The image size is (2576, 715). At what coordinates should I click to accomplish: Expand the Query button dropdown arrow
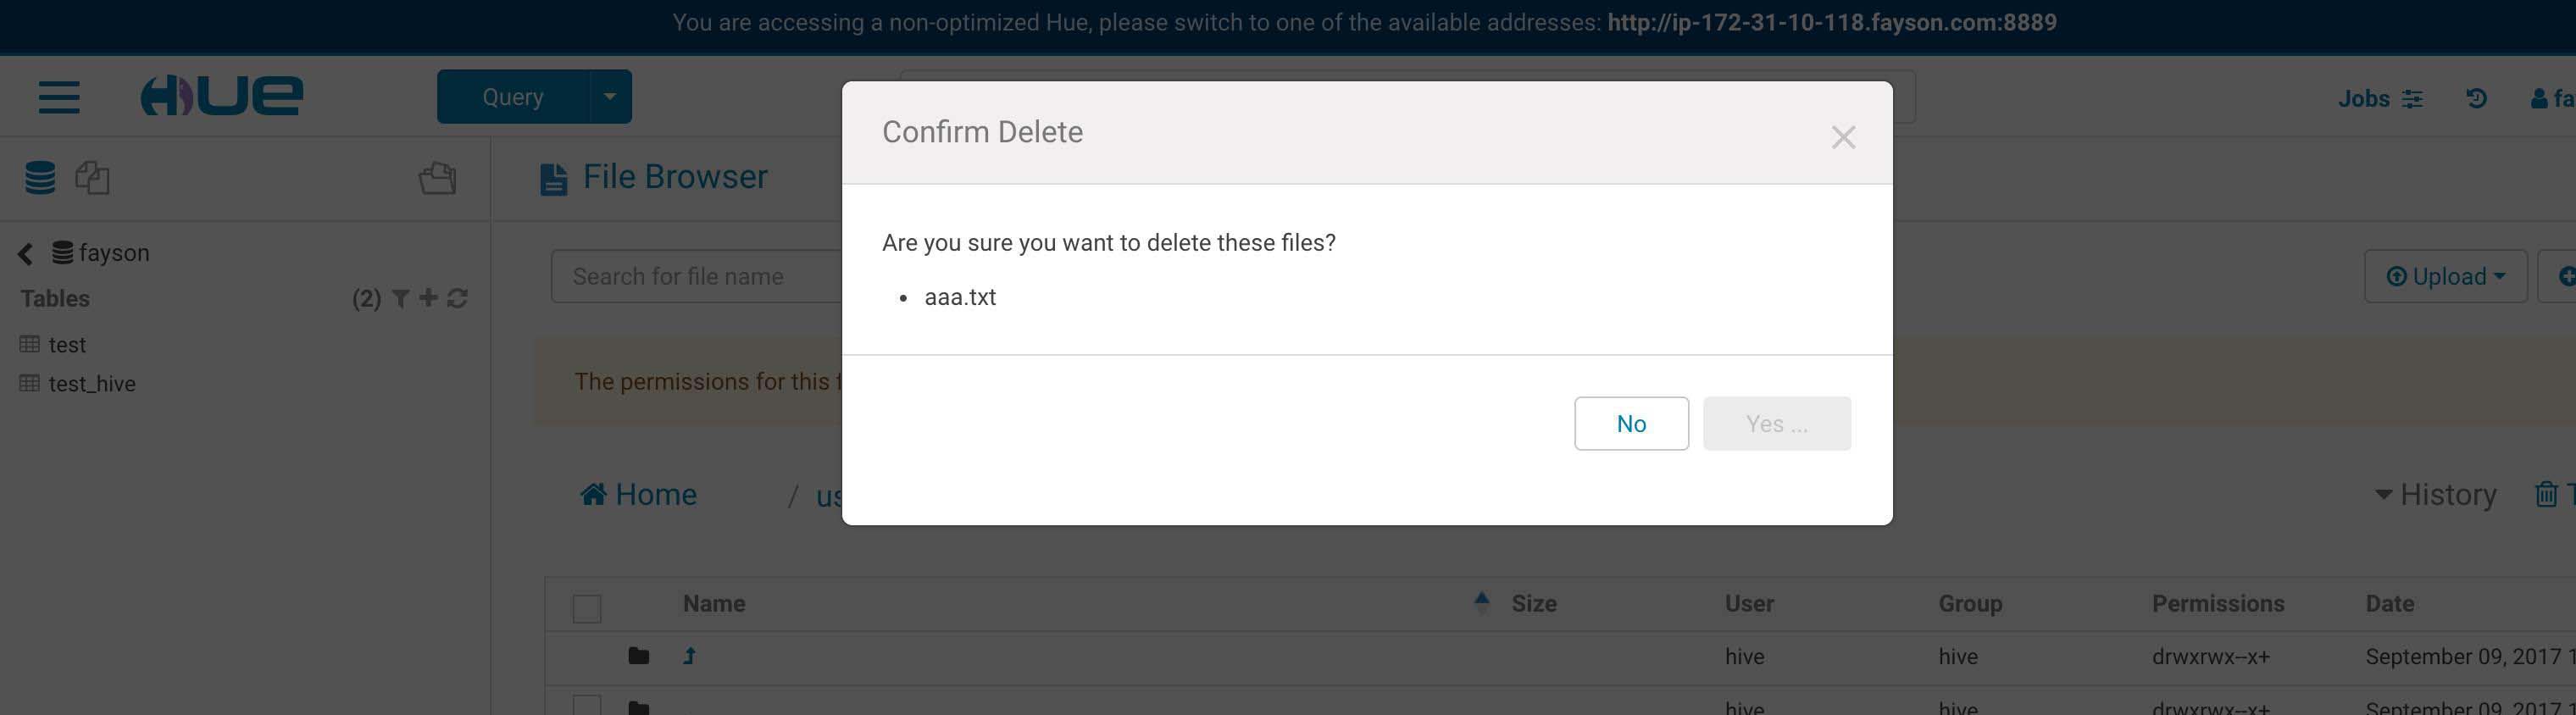[610, 97]
